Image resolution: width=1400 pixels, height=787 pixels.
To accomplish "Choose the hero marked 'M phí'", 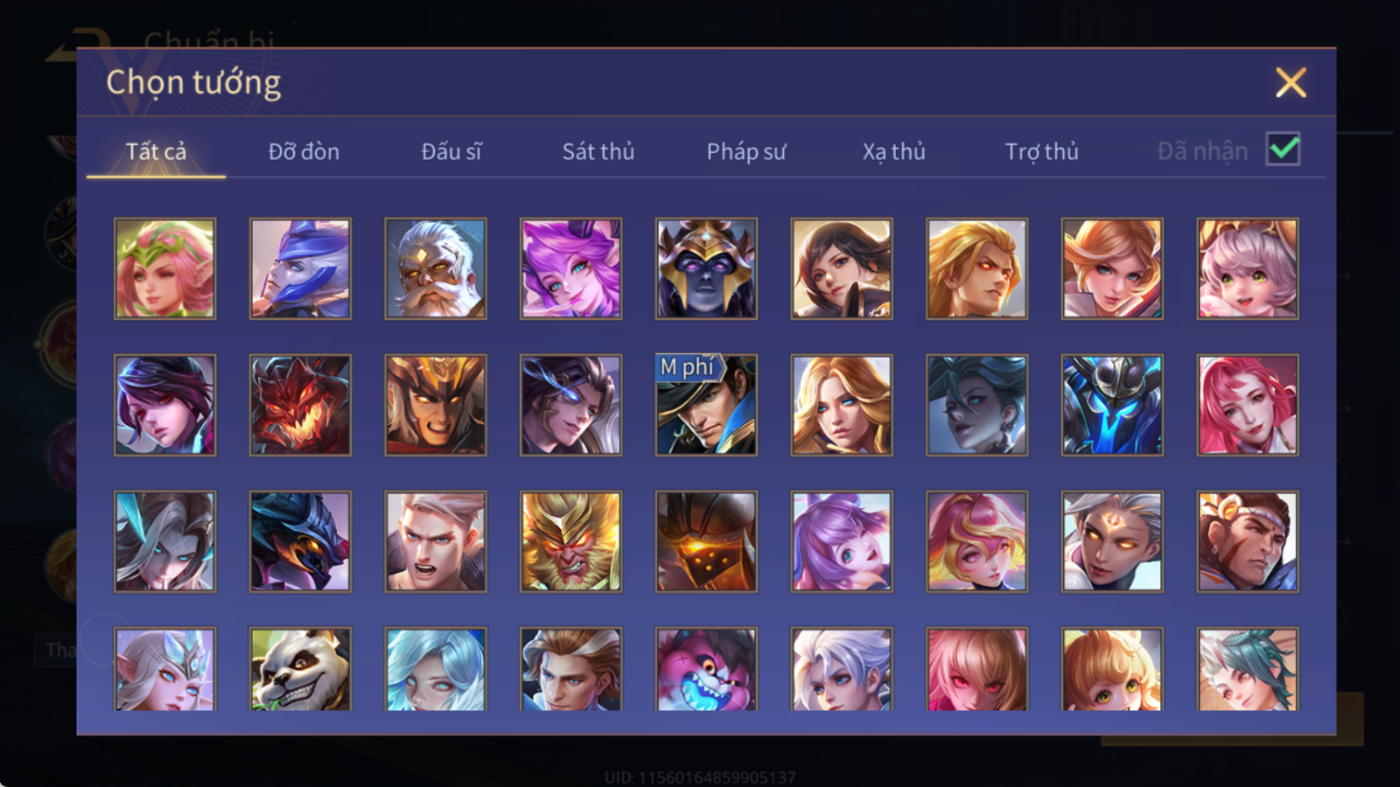I will 706,405.
